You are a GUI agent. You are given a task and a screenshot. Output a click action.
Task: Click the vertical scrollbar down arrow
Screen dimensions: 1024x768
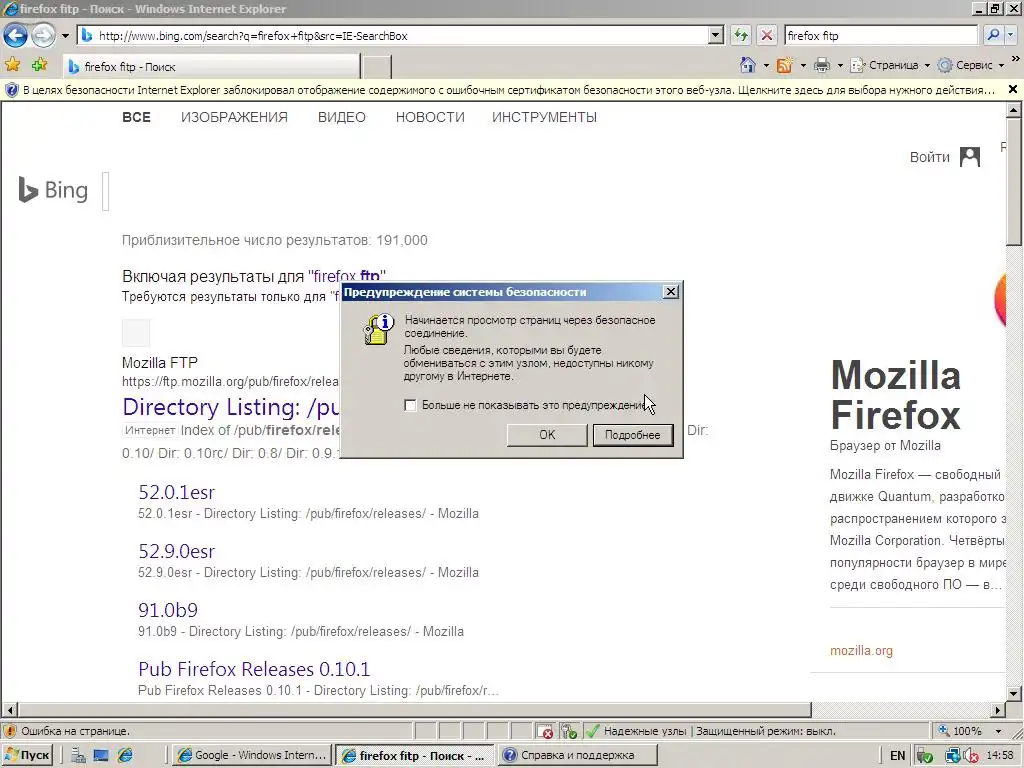click(1014, 694)
